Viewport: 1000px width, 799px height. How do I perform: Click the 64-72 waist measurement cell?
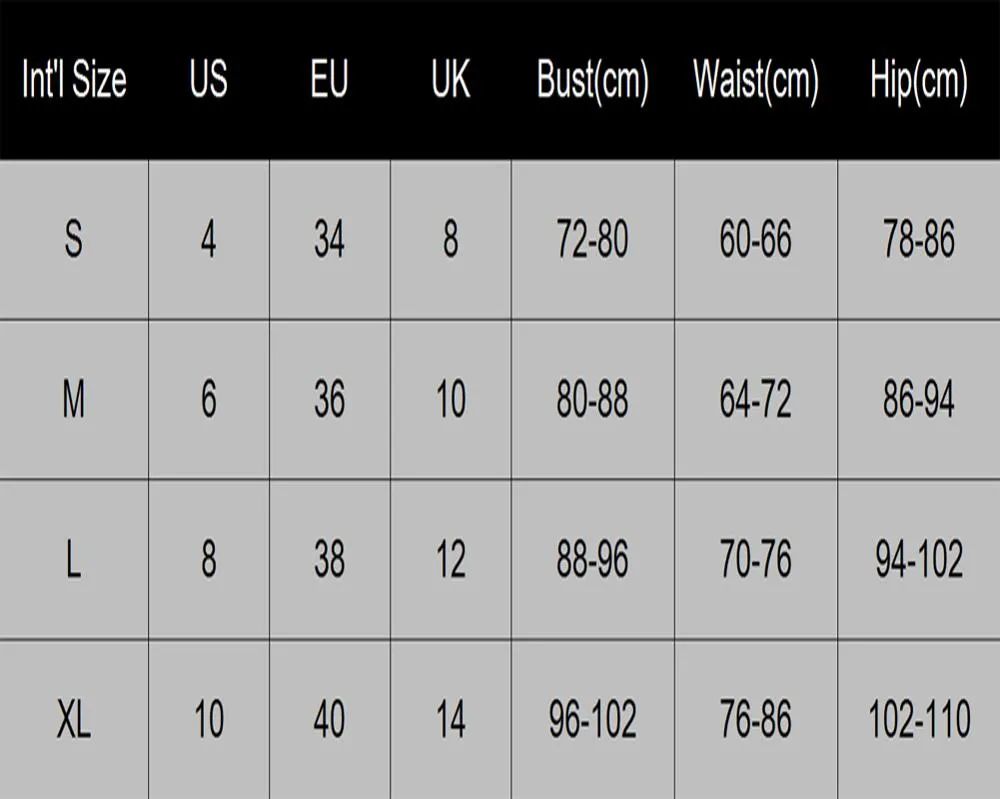[756, 400]
